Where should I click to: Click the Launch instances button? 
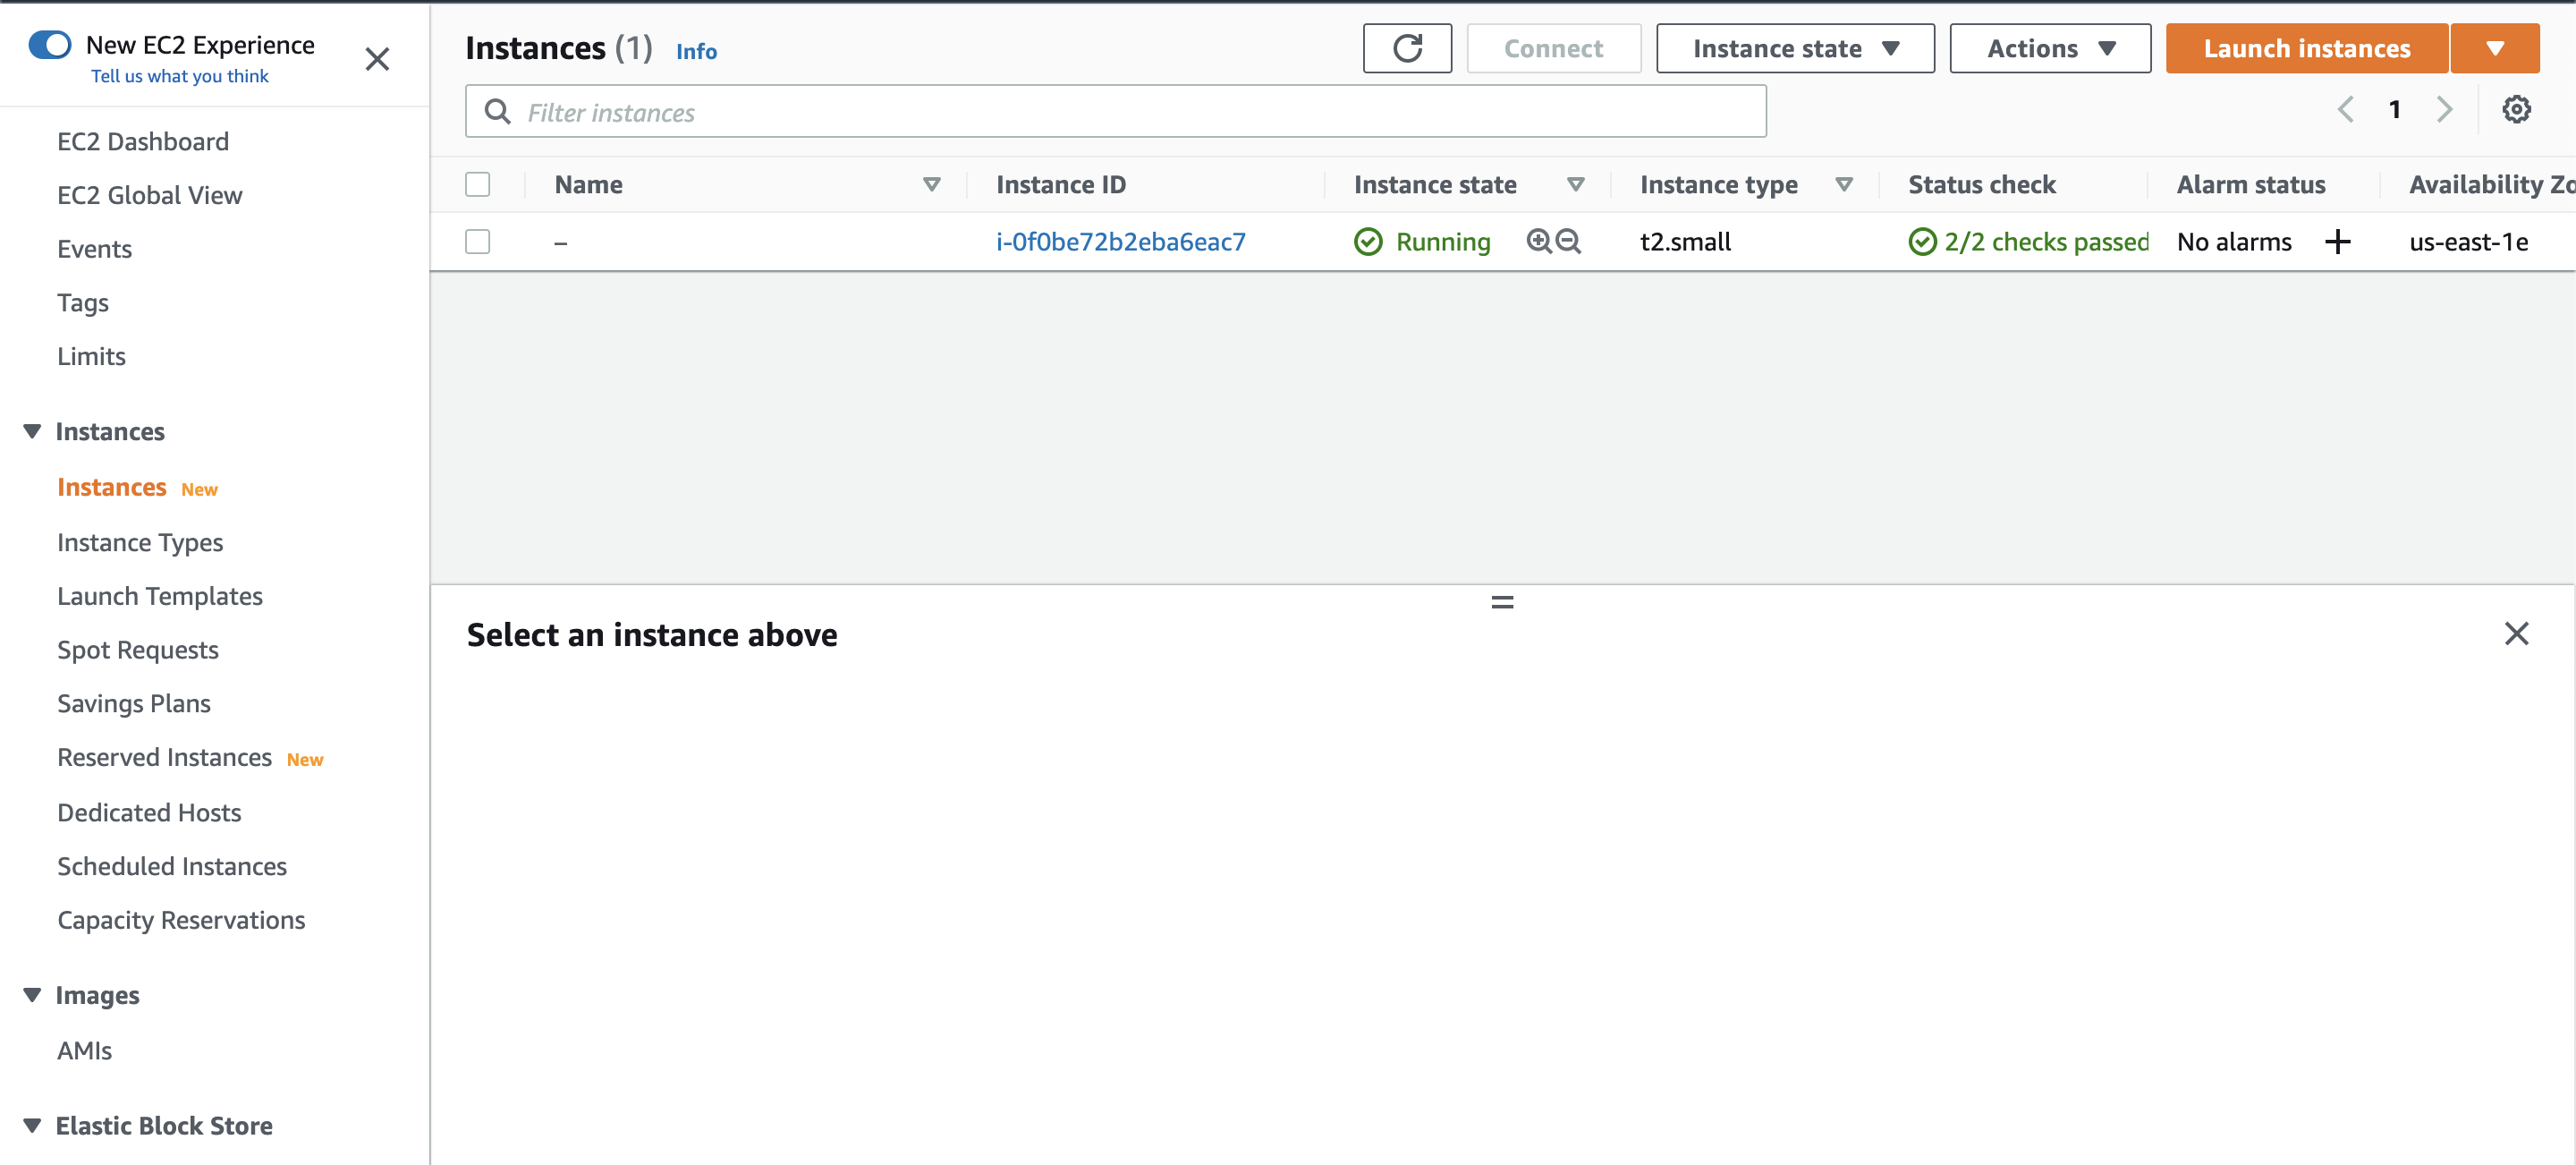[x=2306, y=47]
